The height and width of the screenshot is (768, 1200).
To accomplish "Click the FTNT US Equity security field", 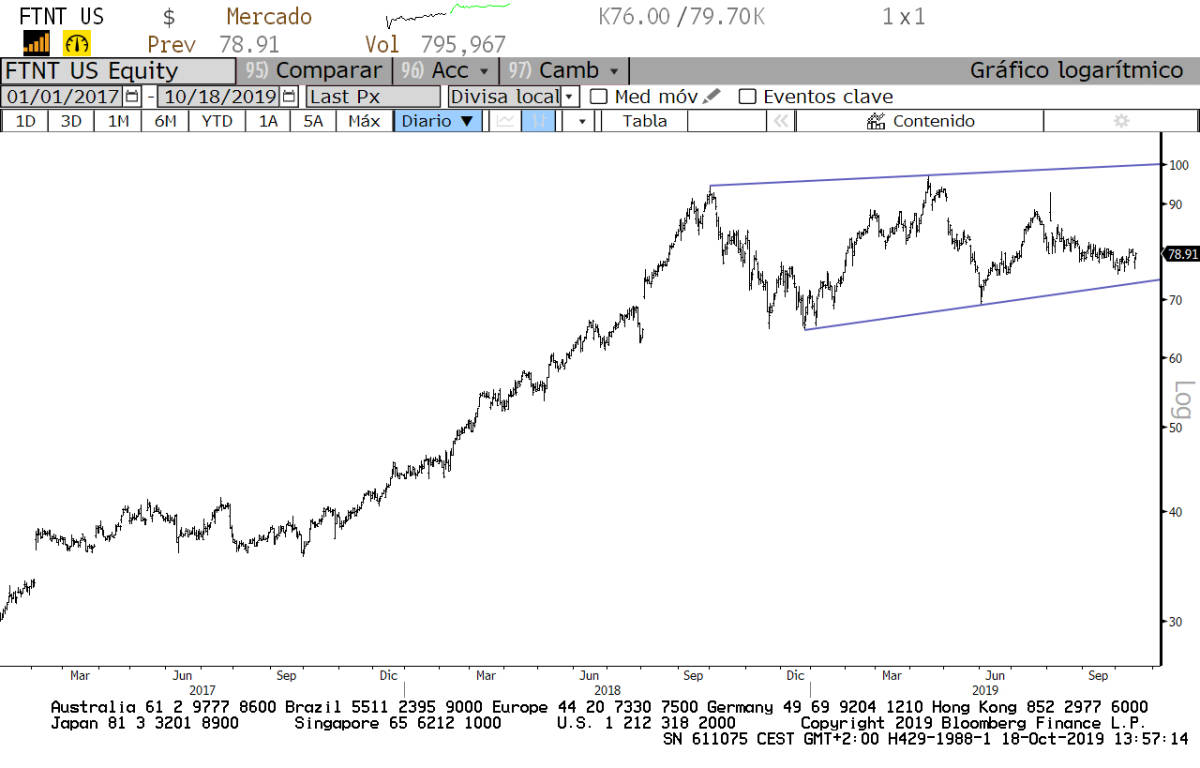I will pos(118,71).
